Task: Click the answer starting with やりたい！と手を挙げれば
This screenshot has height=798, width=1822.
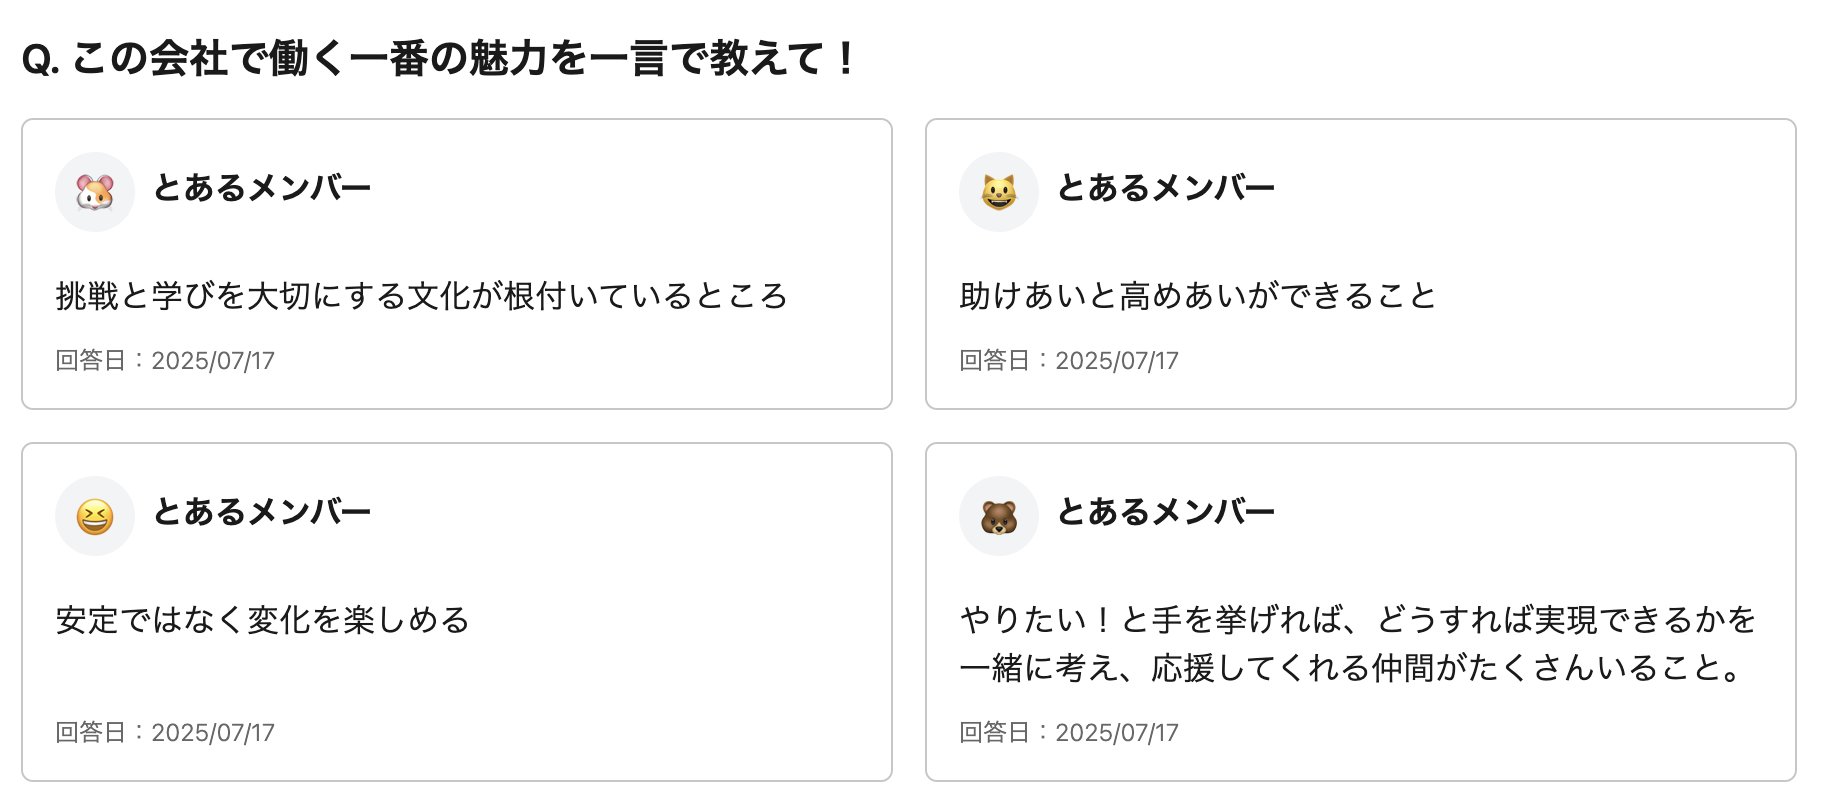Action: [1357, 620]
